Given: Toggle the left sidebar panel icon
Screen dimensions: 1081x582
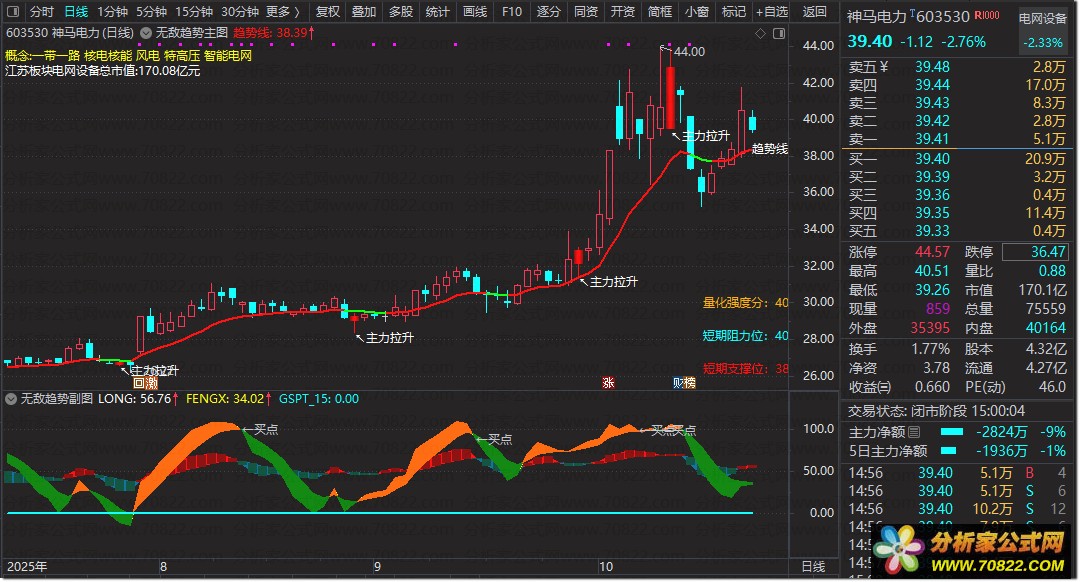Looking at the screenshot, I should (12, 12).
